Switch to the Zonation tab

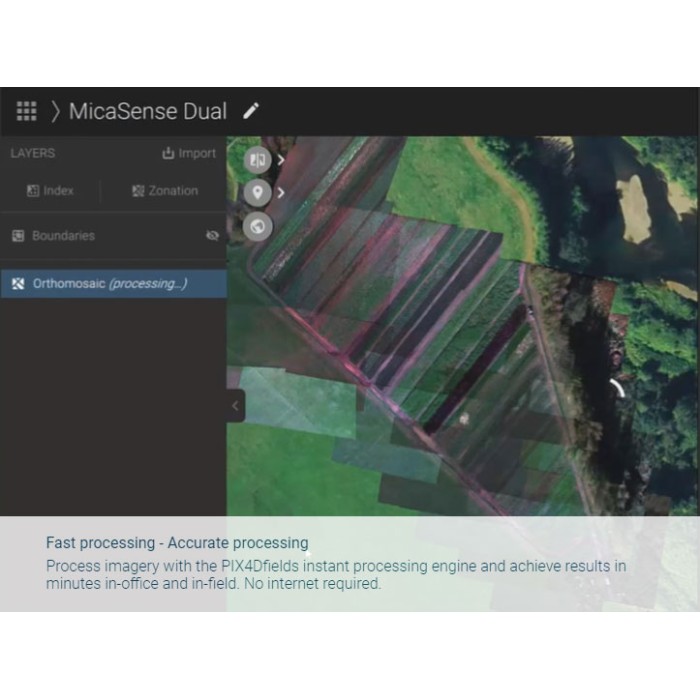coord(165,191)
